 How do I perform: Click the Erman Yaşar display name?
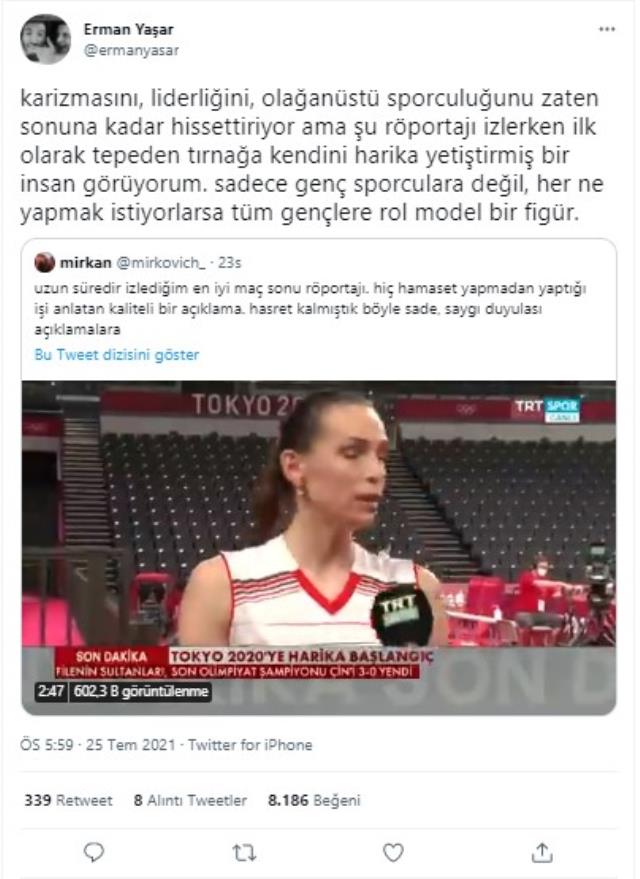(128, 29)
